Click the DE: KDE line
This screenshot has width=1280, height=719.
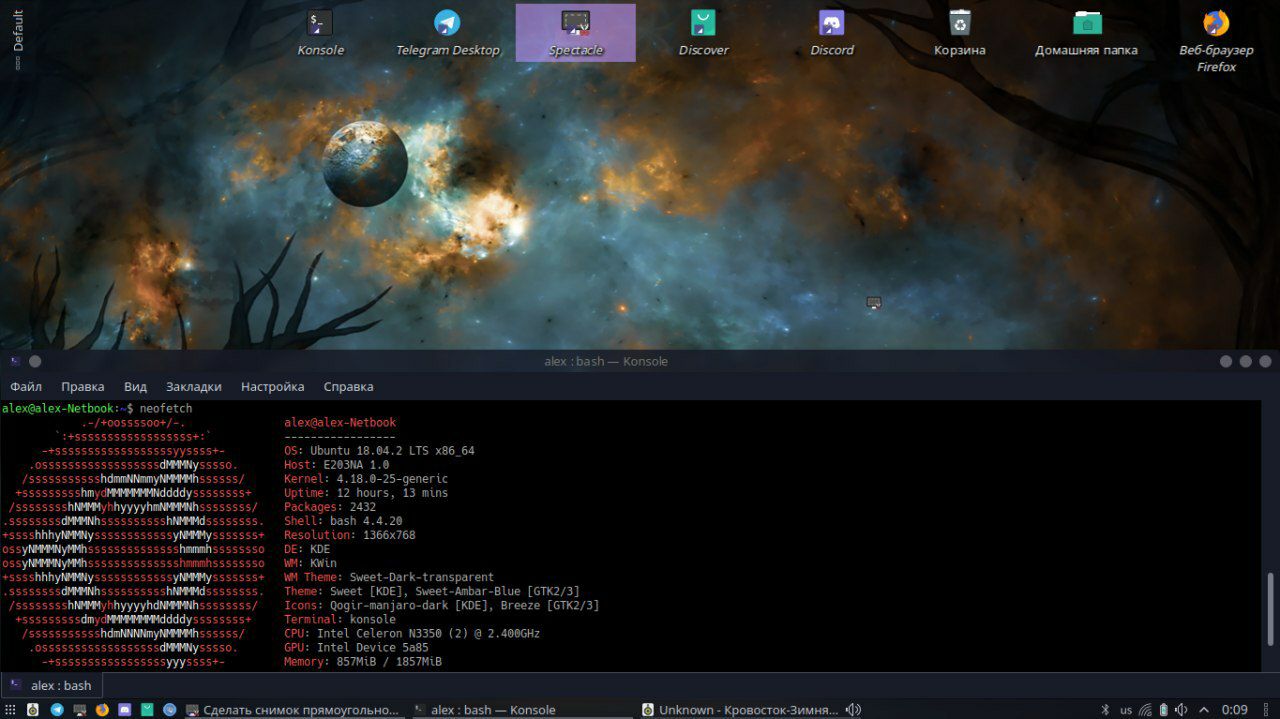[x=307, y=549]
